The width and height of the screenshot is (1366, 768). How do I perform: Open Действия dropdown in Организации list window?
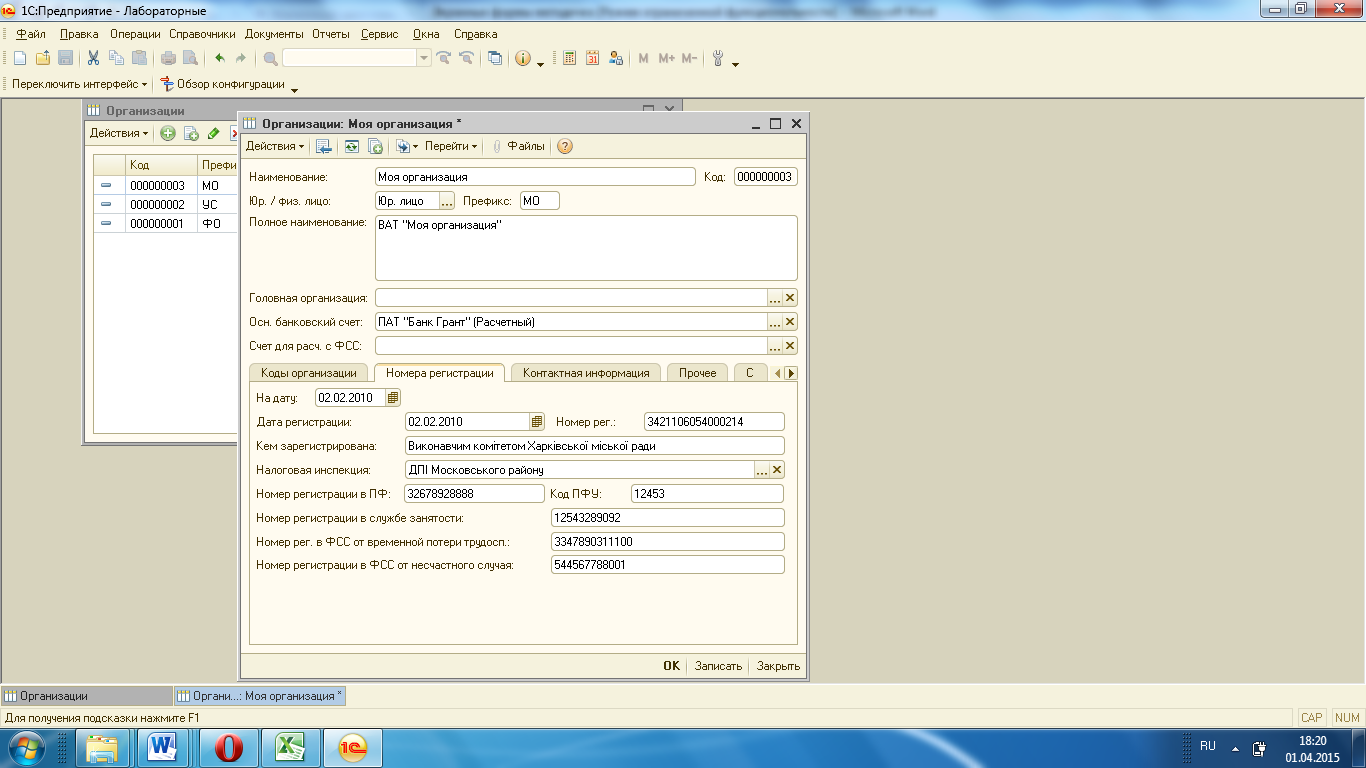point(119,133)
